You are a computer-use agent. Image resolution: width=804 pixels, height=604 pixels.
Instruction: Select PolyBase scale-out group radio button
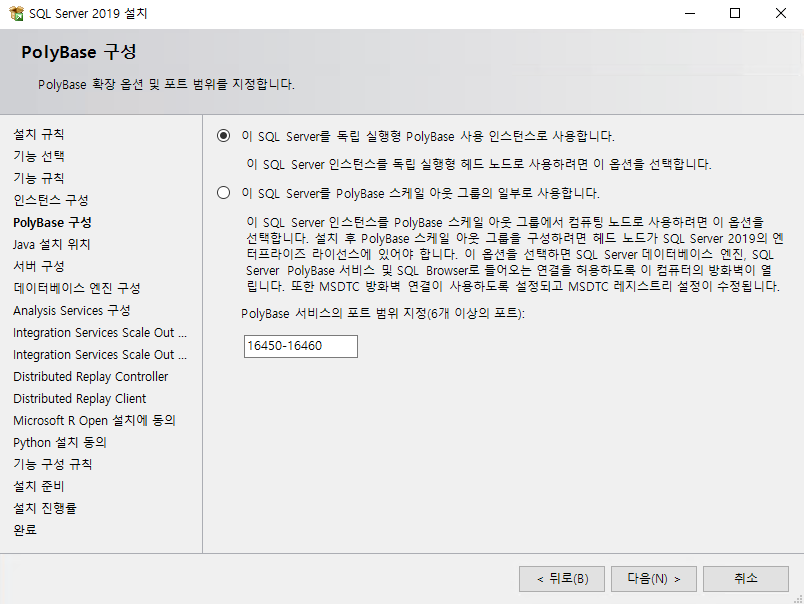click(223, 193)
